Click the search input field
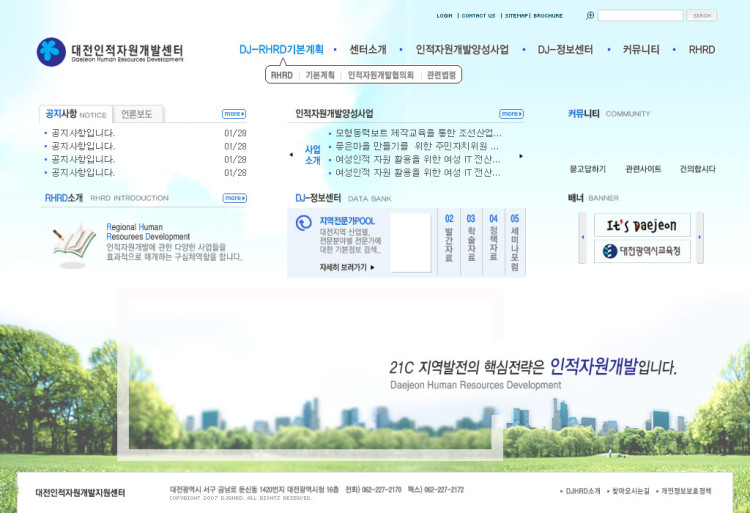The image size is (750, 513). [640, 15]
